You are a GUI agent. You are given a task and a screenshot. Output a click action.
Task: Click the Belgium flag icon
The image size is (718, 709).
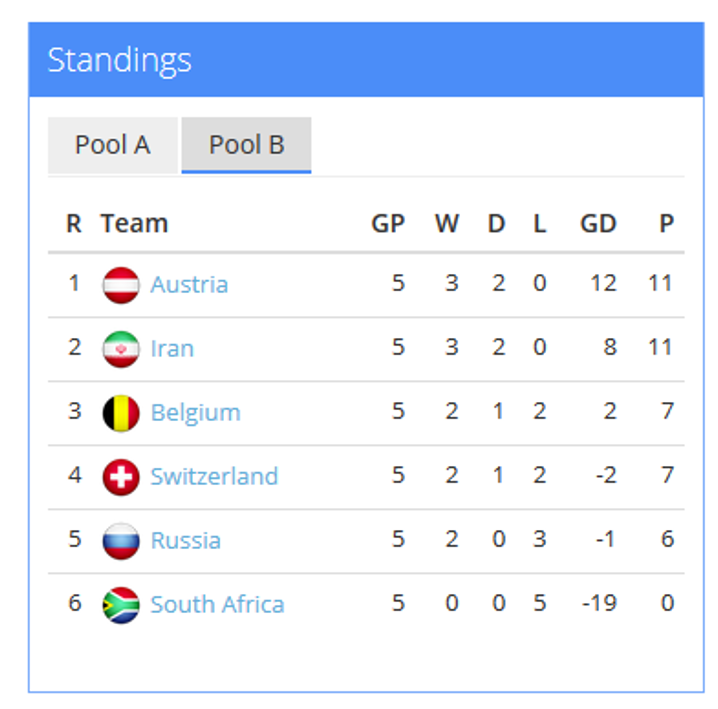121,413
